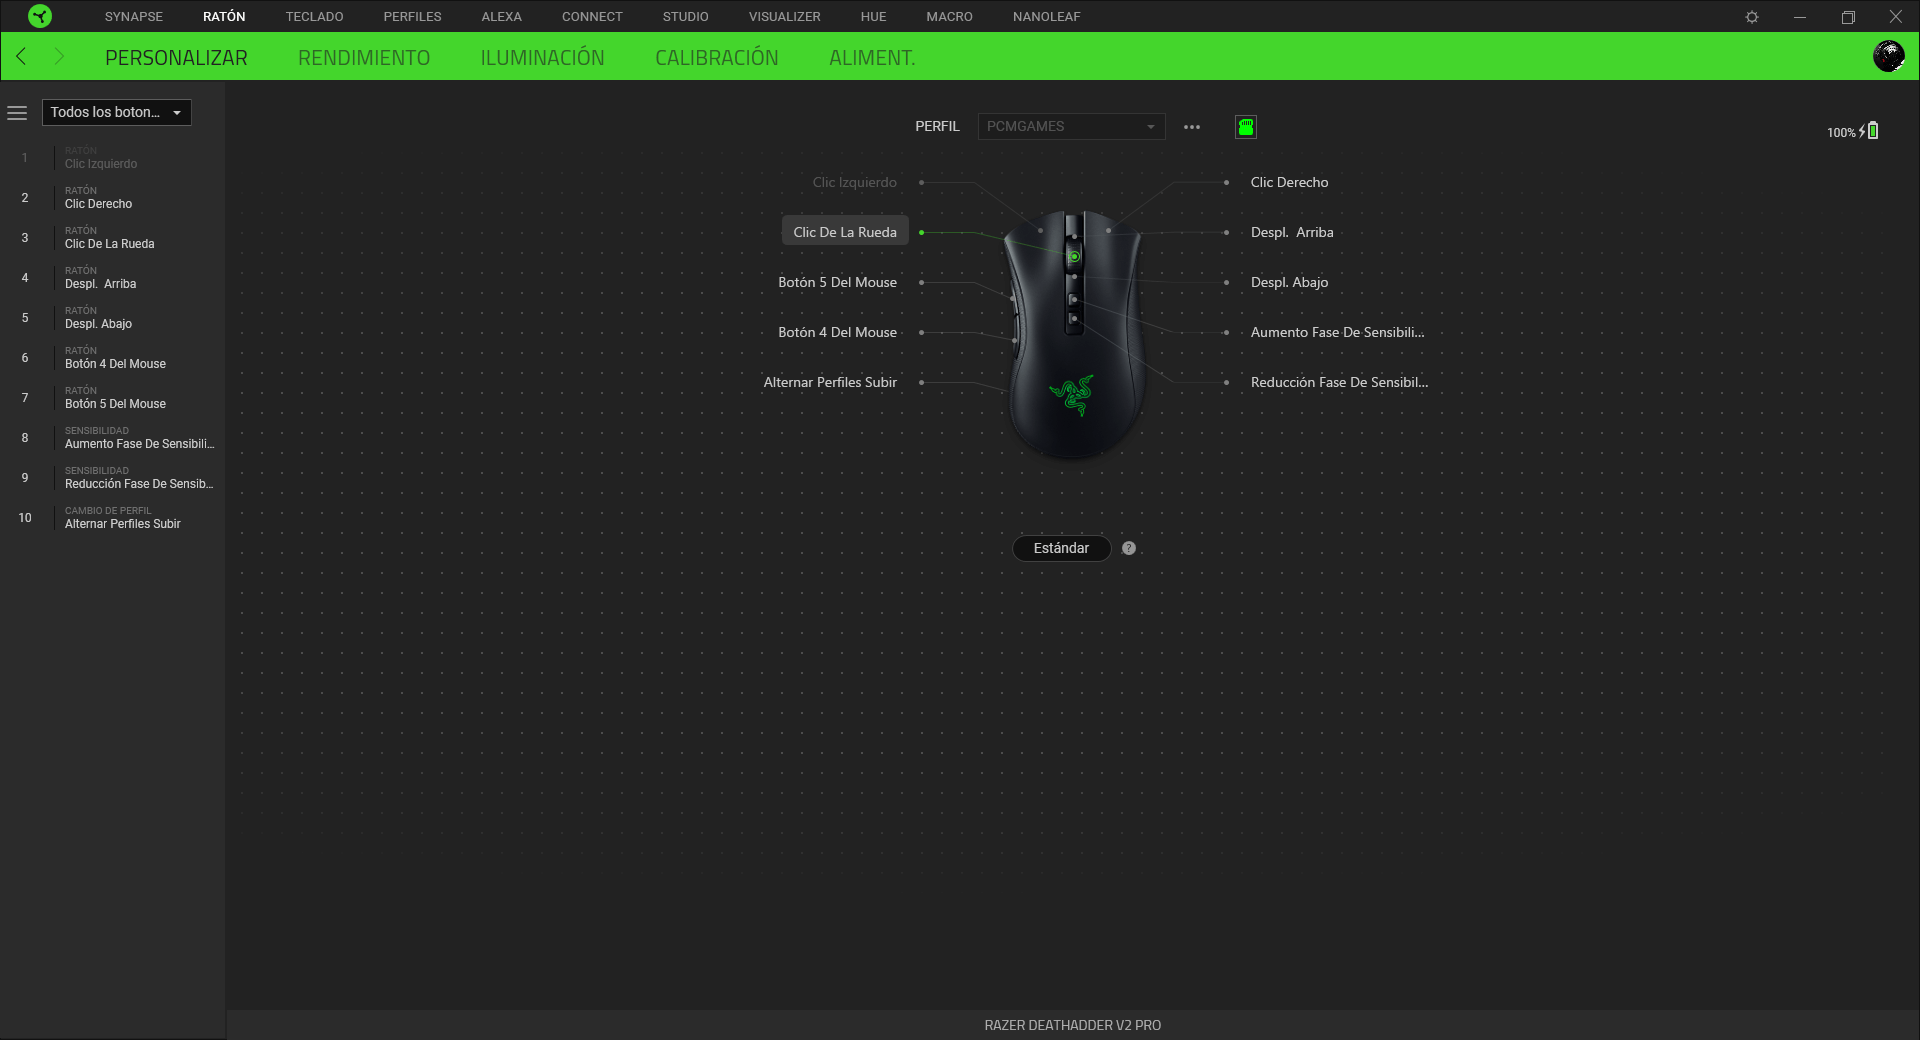Show help for Estándar mode
This screenshot has height=1040, width=1920.
pos(1129,548)
